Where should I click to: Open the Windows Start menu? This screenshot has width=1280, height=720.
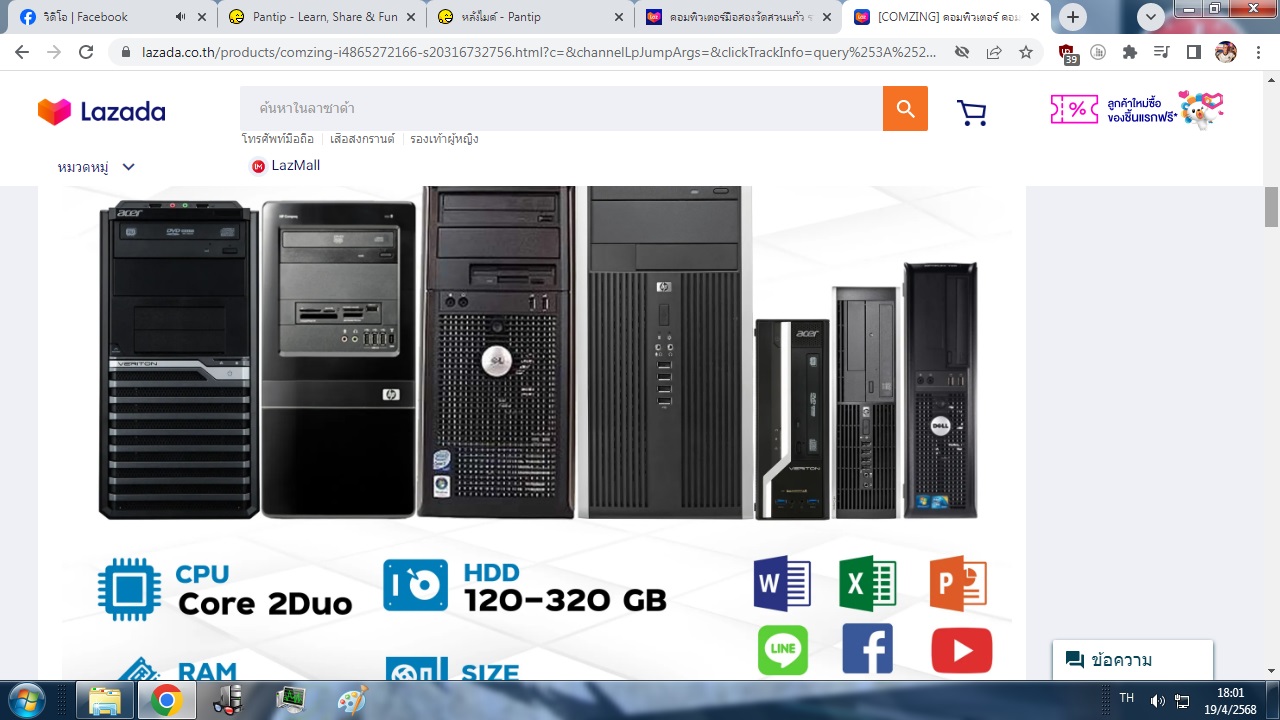(x=27, y=700)
